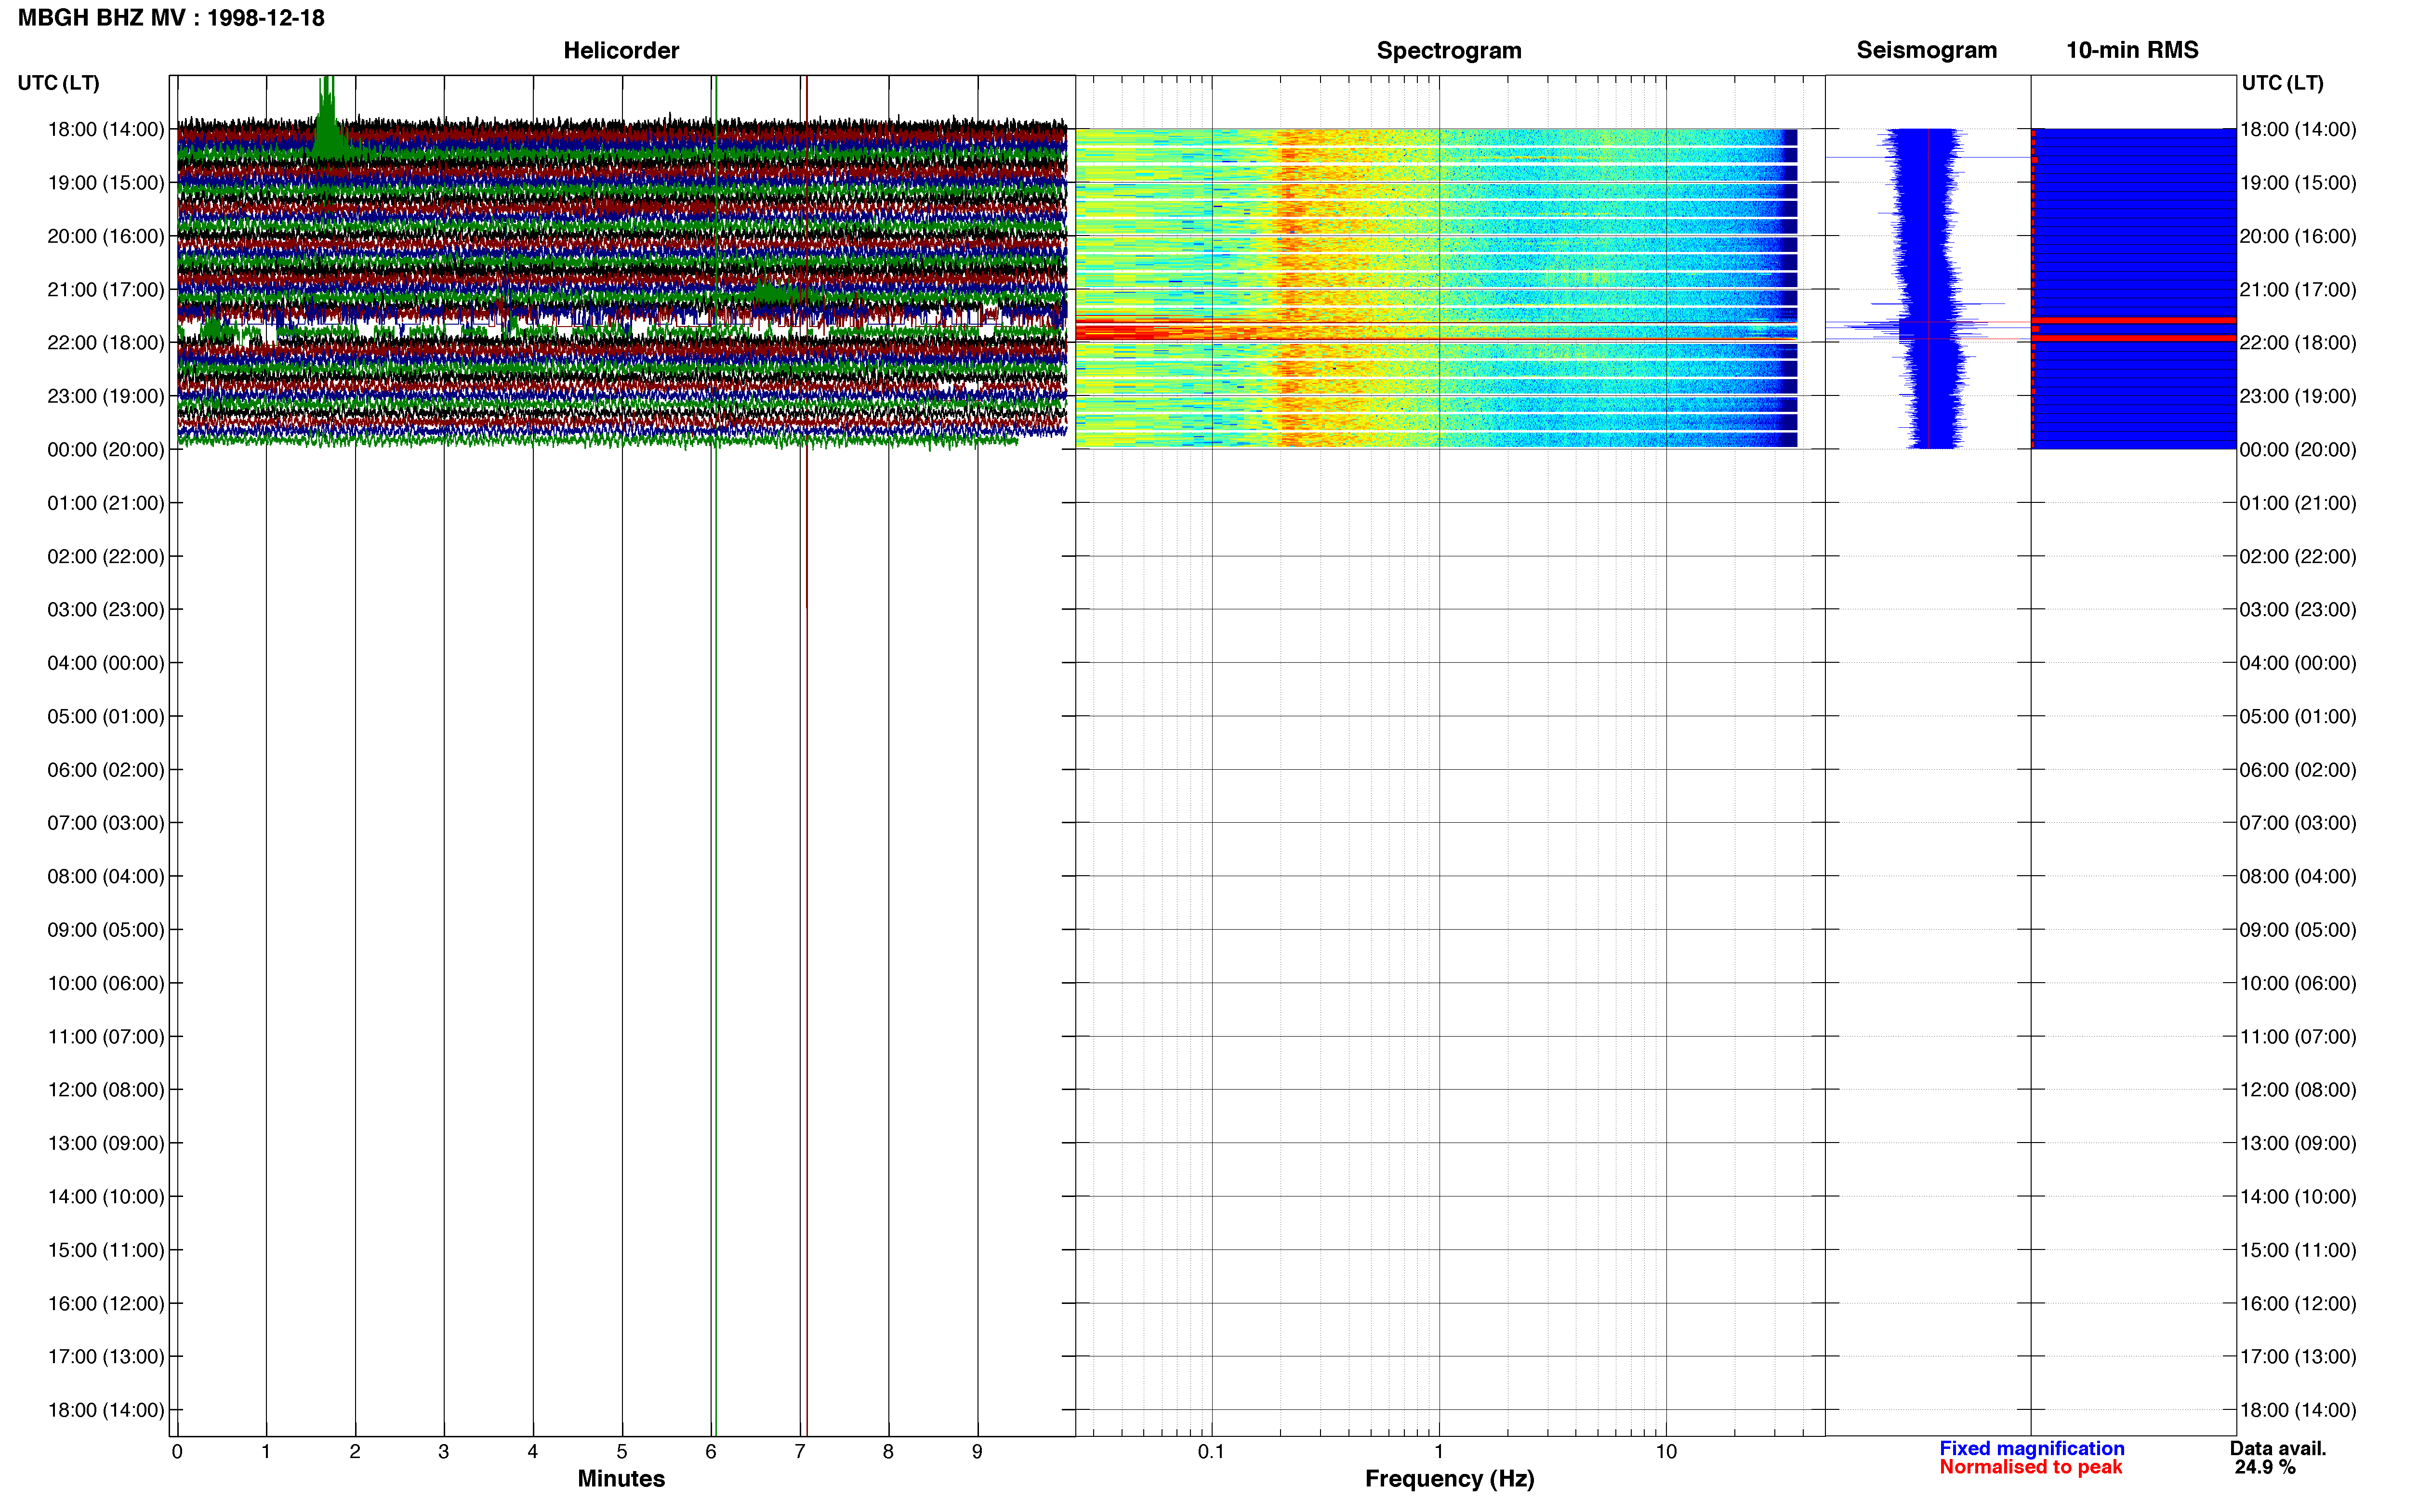This screenshot has height=1512, width=2418.
Task: Click the '10-min RMS' panel heading
Action: click(2132, 50)
